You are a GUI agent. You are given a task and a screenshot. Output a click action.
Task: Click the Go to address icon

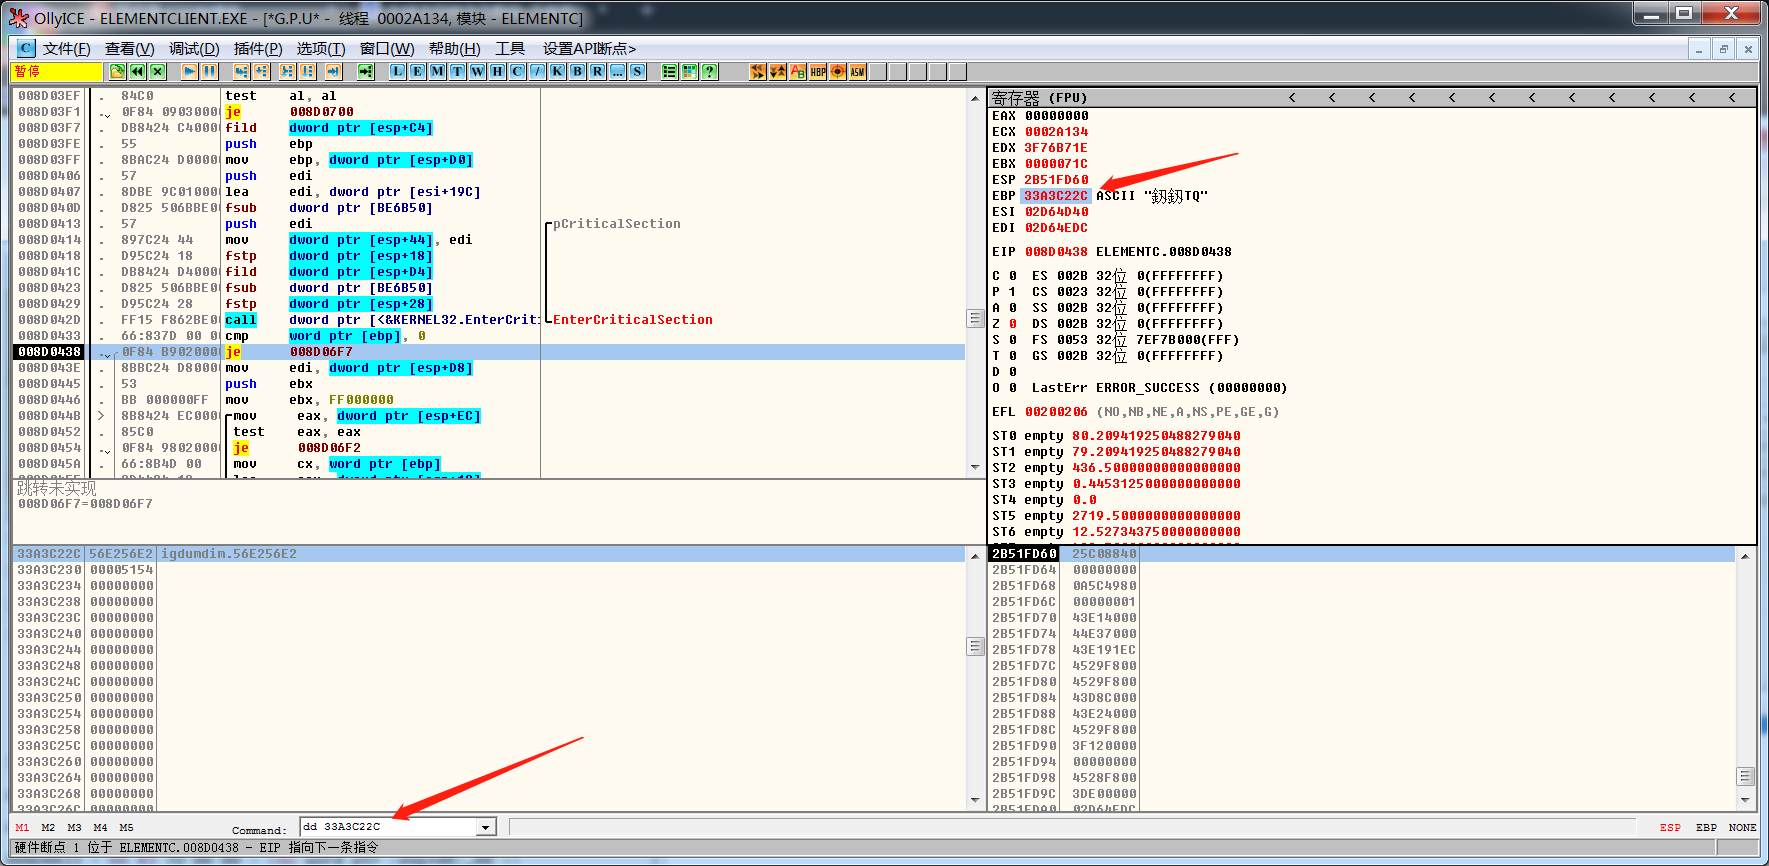(x=365, y=71)
